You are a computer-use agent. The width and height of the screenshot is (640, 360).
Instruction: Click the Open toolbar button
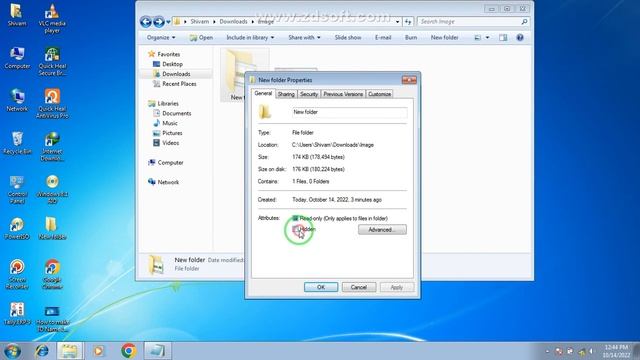tap(201, 38)
